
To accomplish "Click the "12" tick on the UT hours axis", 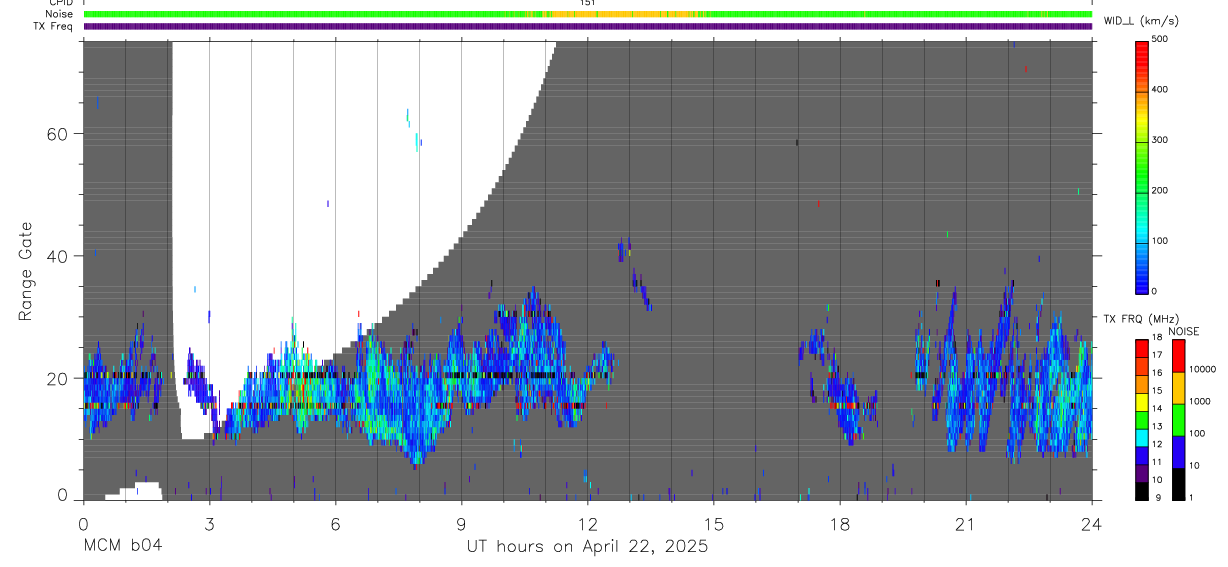I will pos(588,524).
